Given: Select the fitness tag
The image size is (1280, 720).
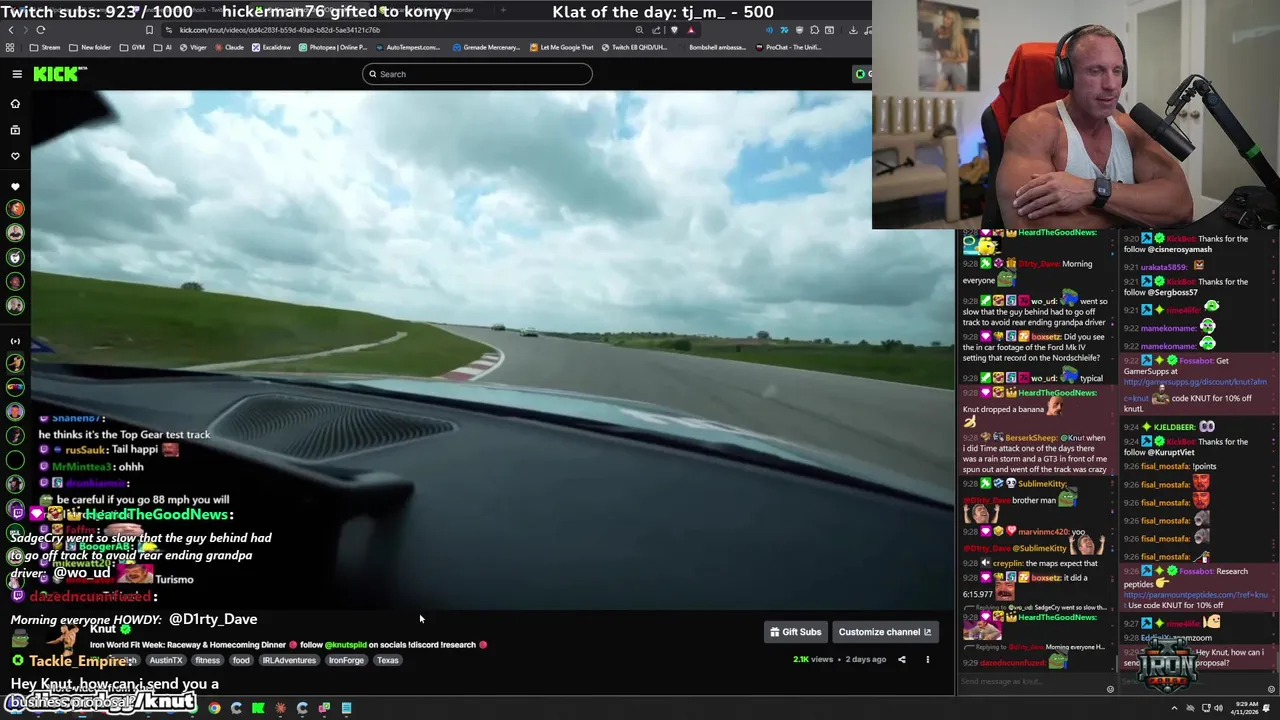Looking at the screenshot, I should pos(207,660).
